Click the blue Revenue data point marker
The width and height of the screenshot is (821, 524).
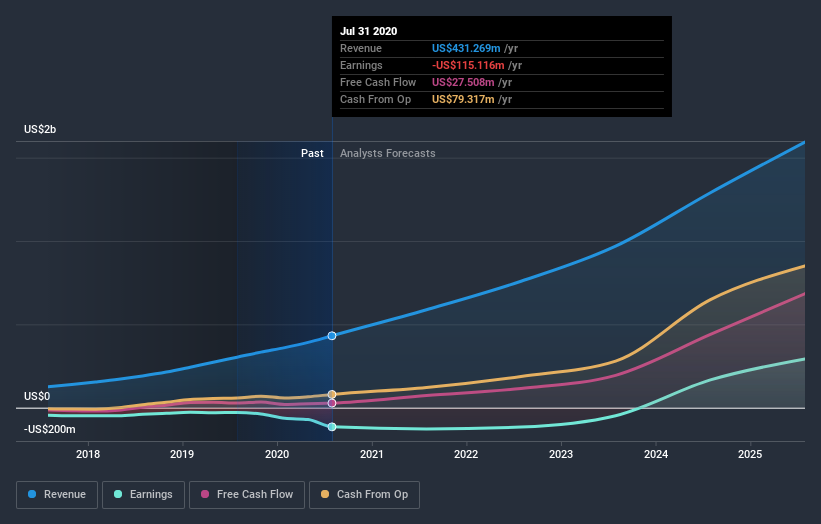(x=332, y=336)
